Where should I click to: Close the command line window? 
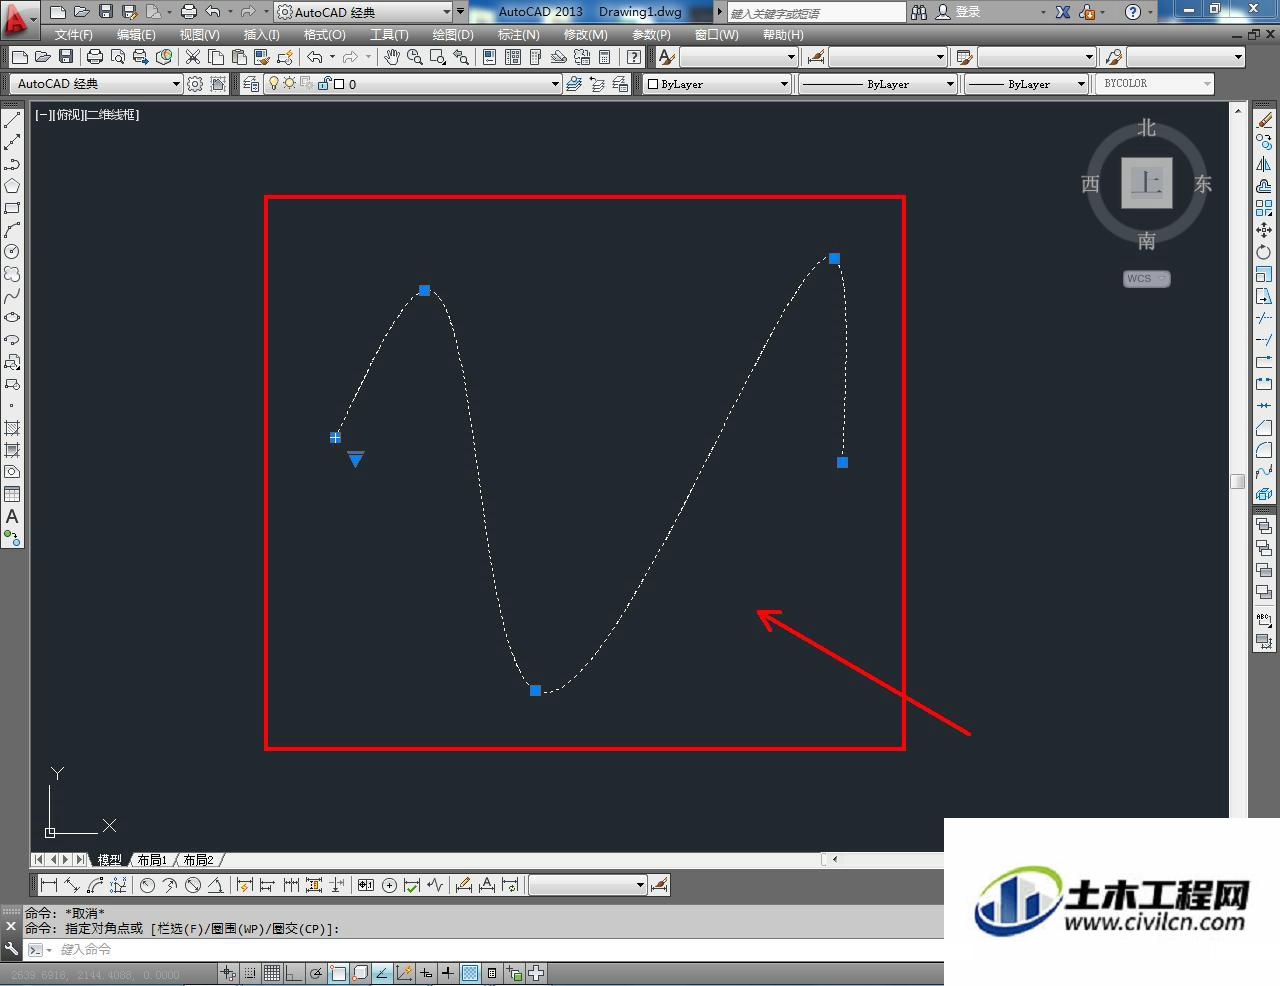point(11,927)
